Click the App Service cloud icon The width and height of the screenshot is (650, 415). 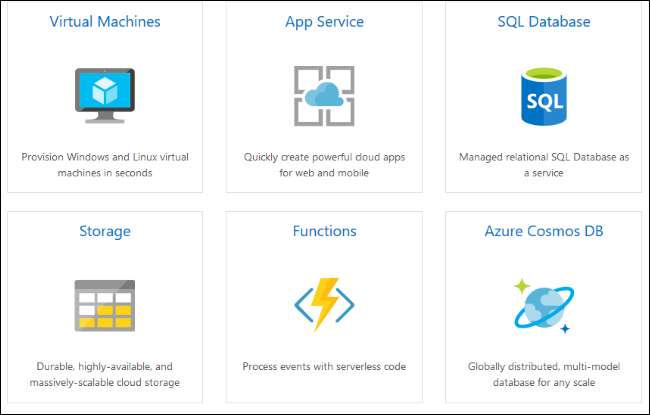[324, 96]
